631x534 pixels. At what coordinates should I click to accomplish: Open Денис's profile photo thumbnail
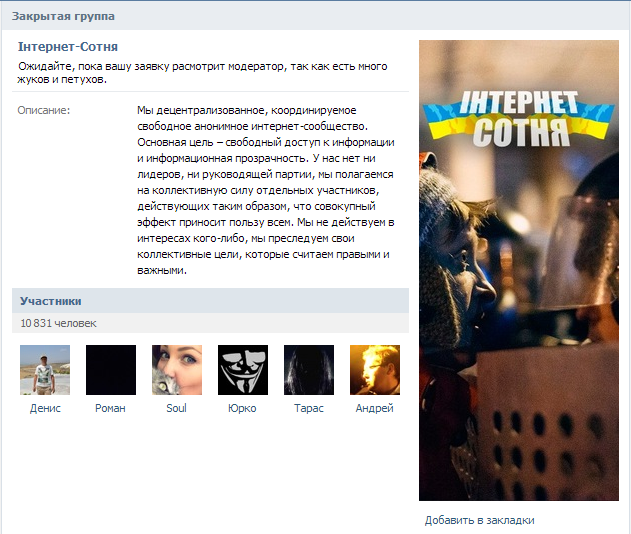click(45, 370)
